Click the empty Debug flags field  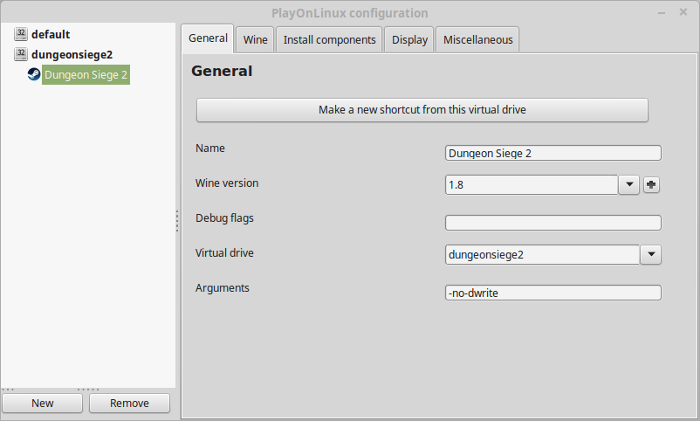point(553,223)
